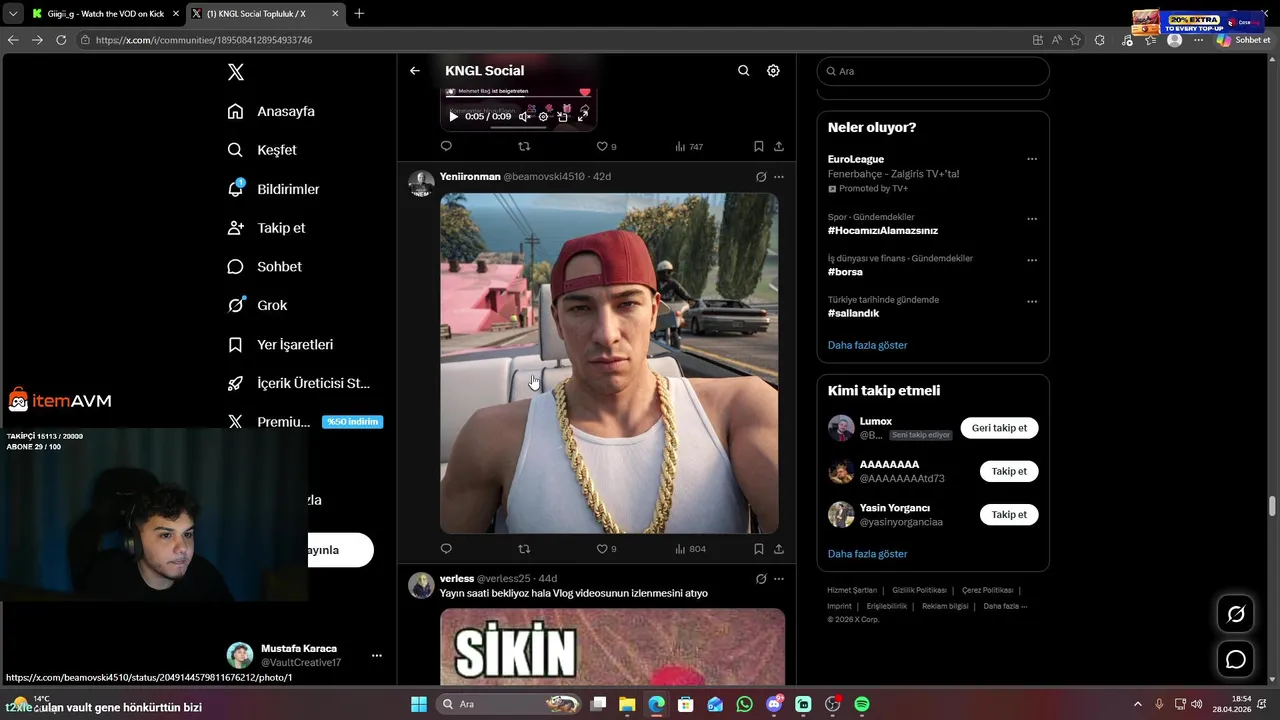Image resolution: width=1280 pixels, height=720 pixels.
Task: Click the Ara search field on X
Action: pyautogui.click(x=933, y=71)
